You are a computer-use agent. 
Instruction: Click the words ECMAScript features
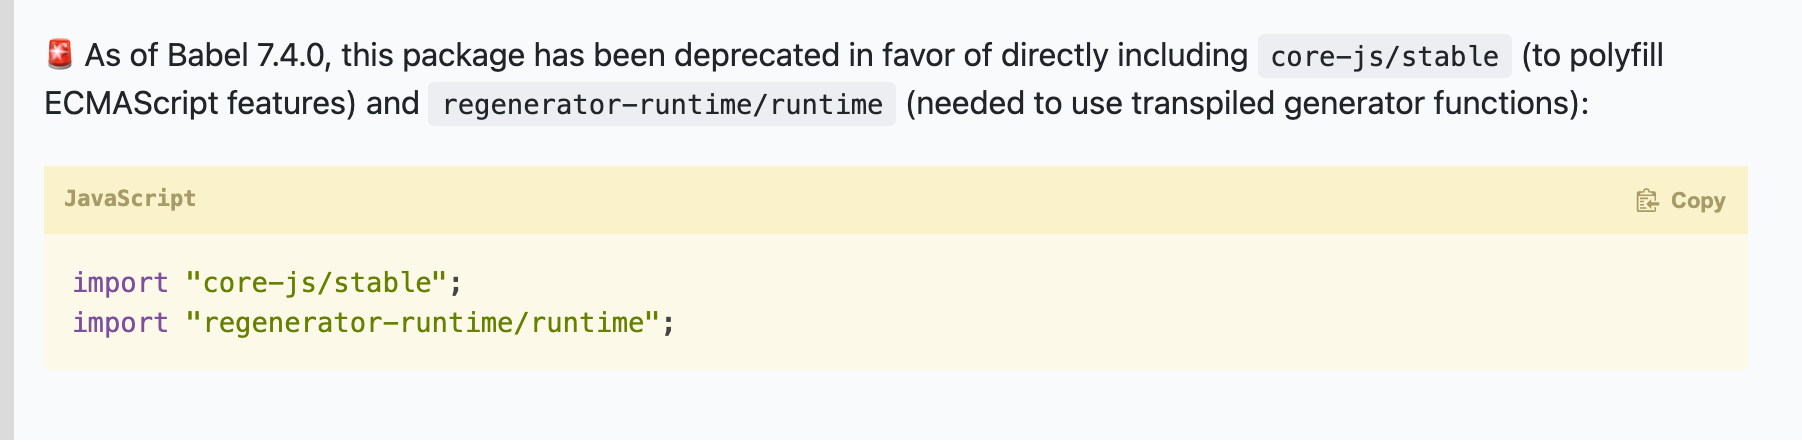pyautogui.click(x=200, y=103)
